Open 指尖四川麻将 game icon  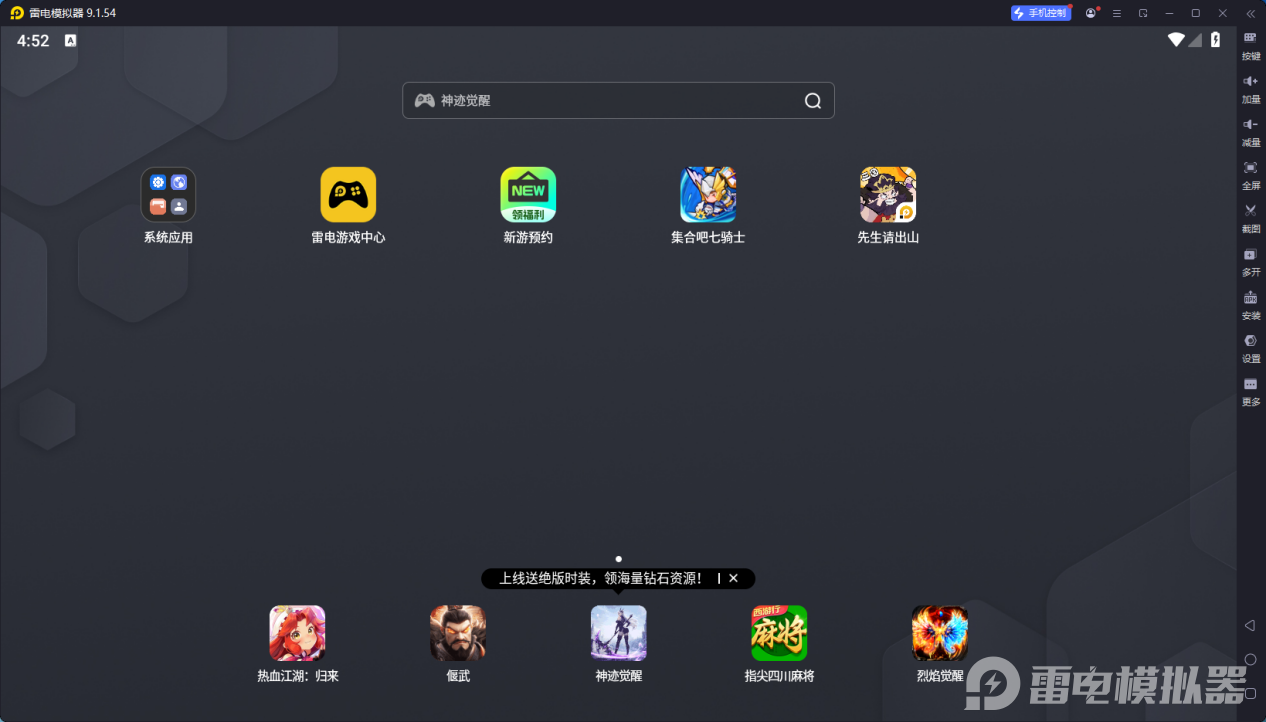coord(779,633)
